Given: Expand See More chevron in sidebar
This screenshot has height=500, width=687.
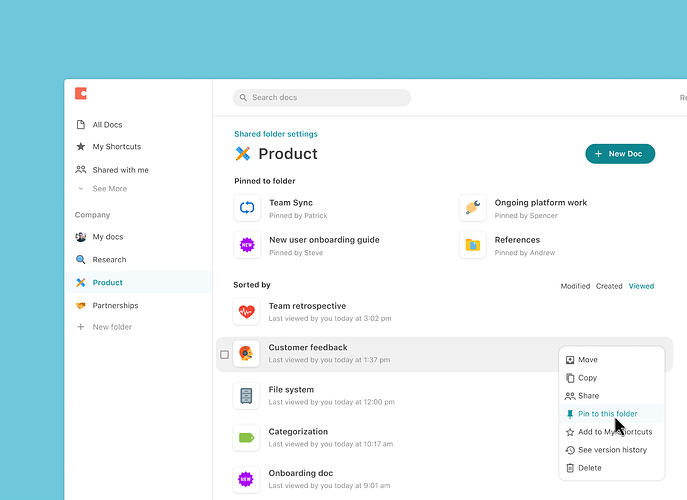Looking at the screenshot, I should pos(81,189).
